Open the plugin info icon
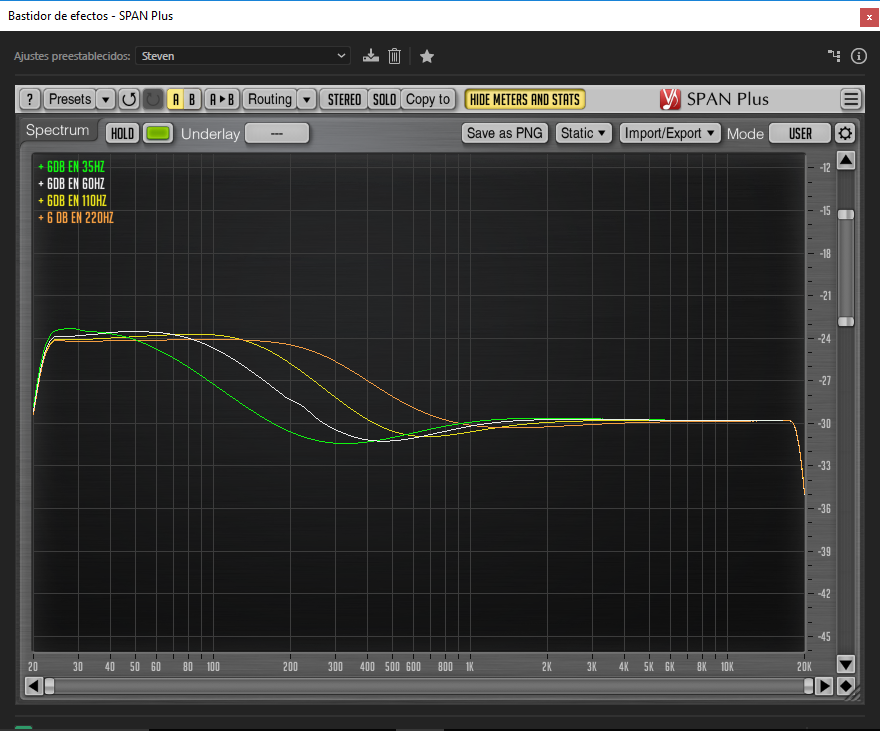Viewport: 880px width, 731px height. [858, 56]
